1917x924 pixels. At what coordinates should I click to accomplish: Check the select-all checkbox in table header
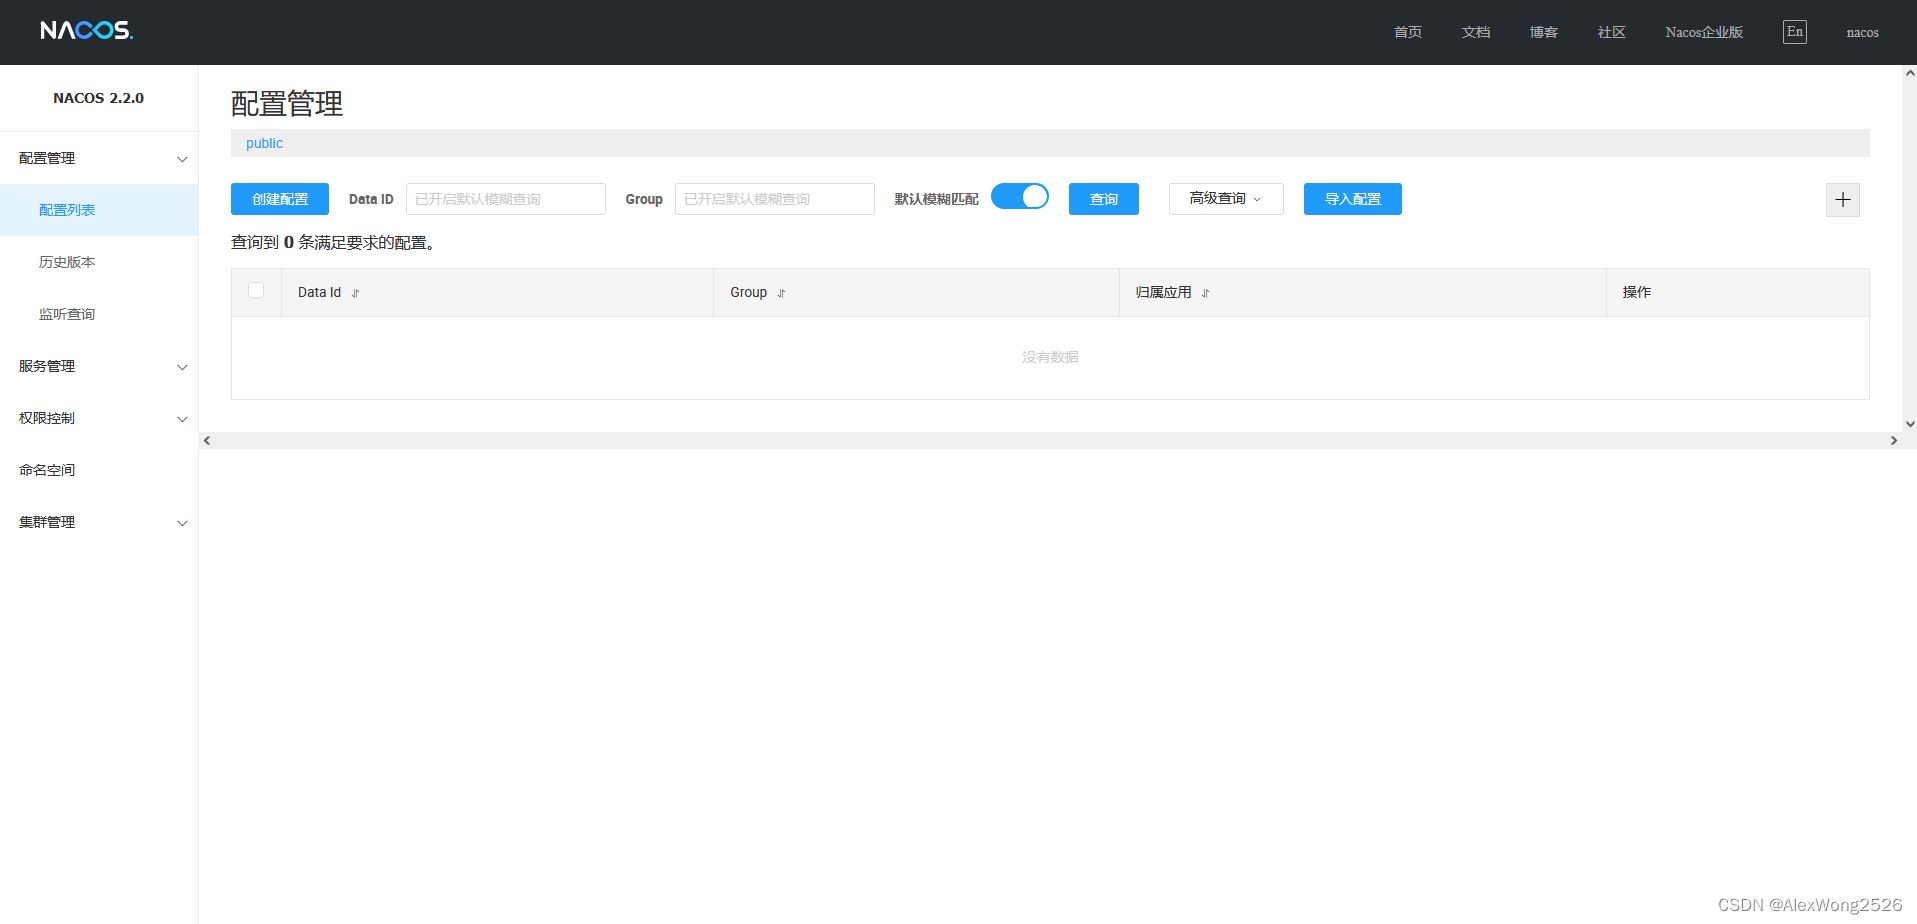pyautogui.click(x=256, y=290)
